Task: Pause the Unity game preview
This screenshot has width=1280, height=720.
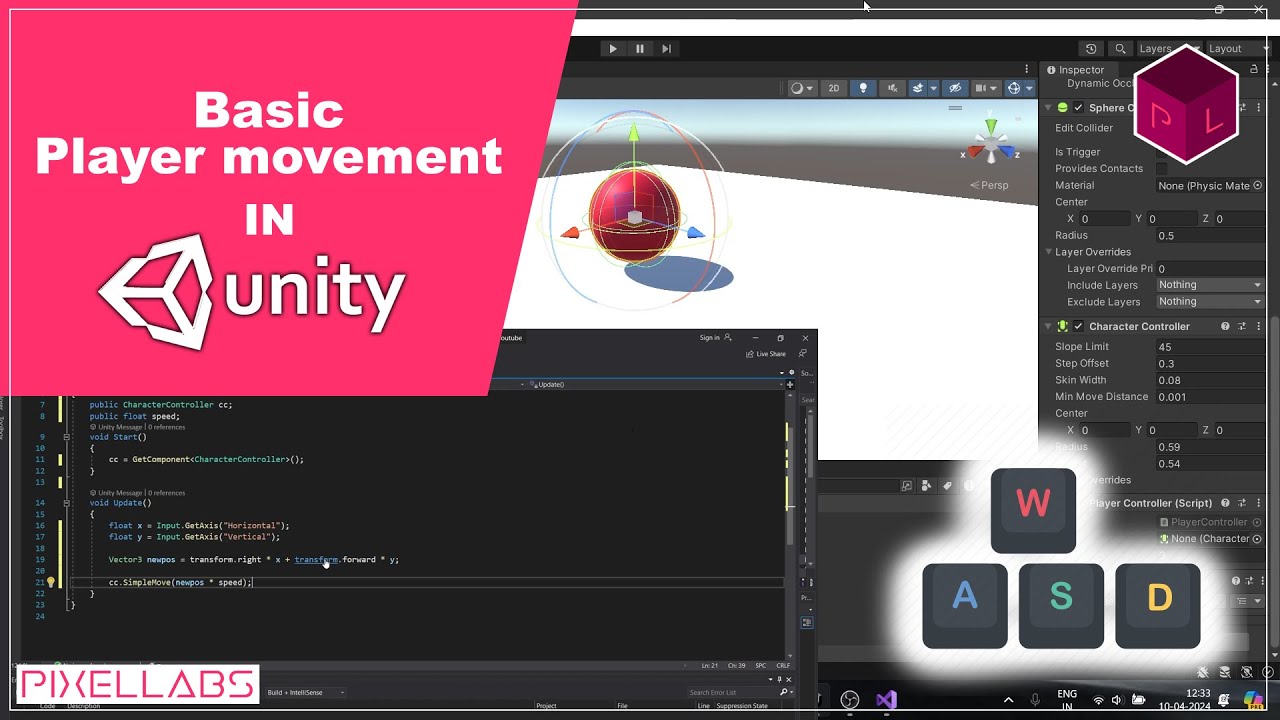Action: pyautogui.click(x=640, y=48)
